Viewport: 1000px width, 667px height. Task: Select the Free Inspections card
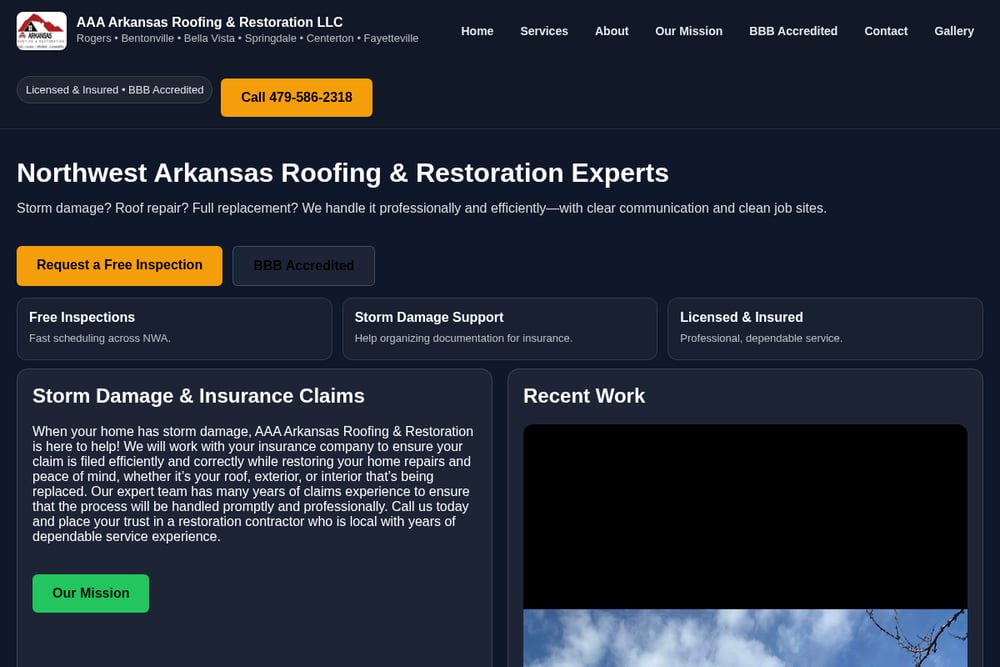pos(174,328)
